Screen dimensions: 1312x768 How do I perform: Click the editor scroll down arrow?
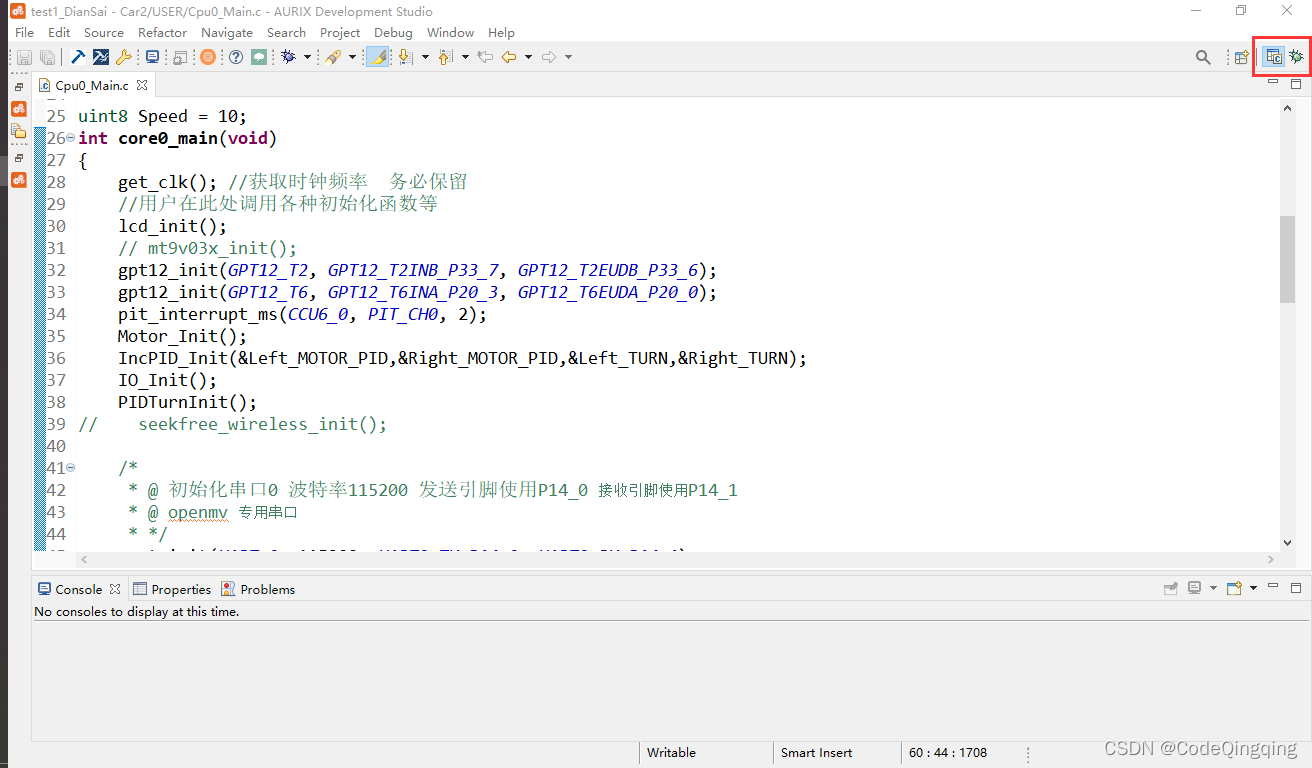1287,543
